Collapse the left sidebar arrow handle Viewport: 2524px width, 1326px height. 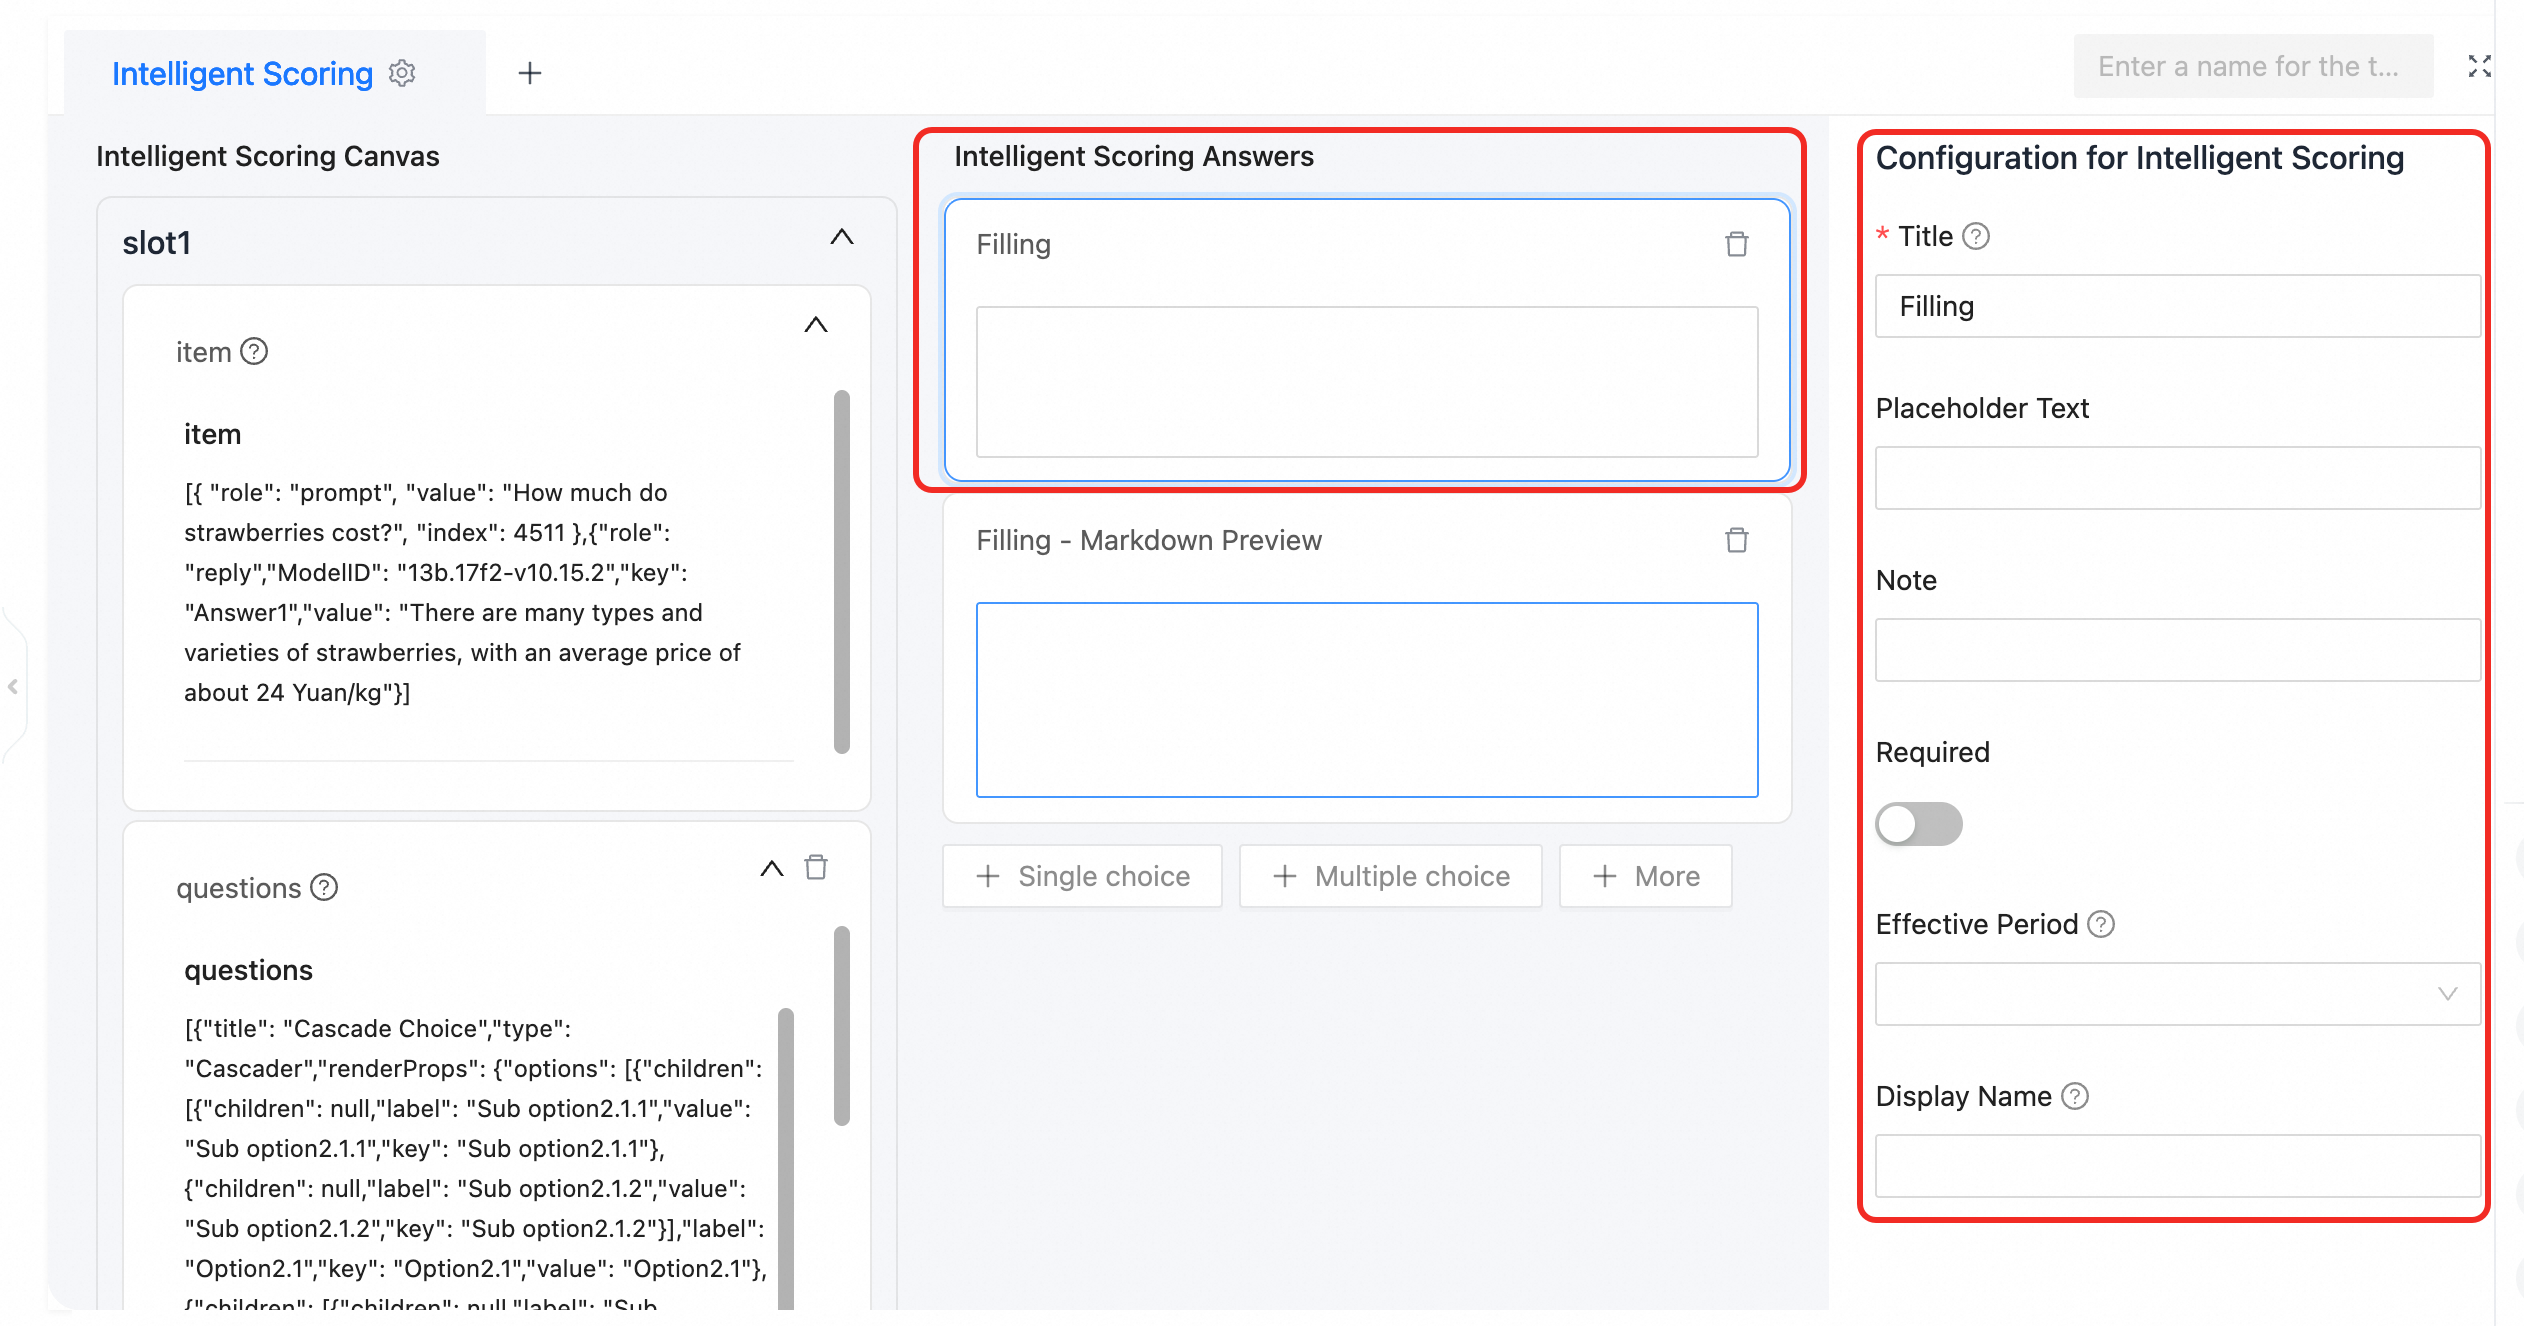(x=13, y=687)
